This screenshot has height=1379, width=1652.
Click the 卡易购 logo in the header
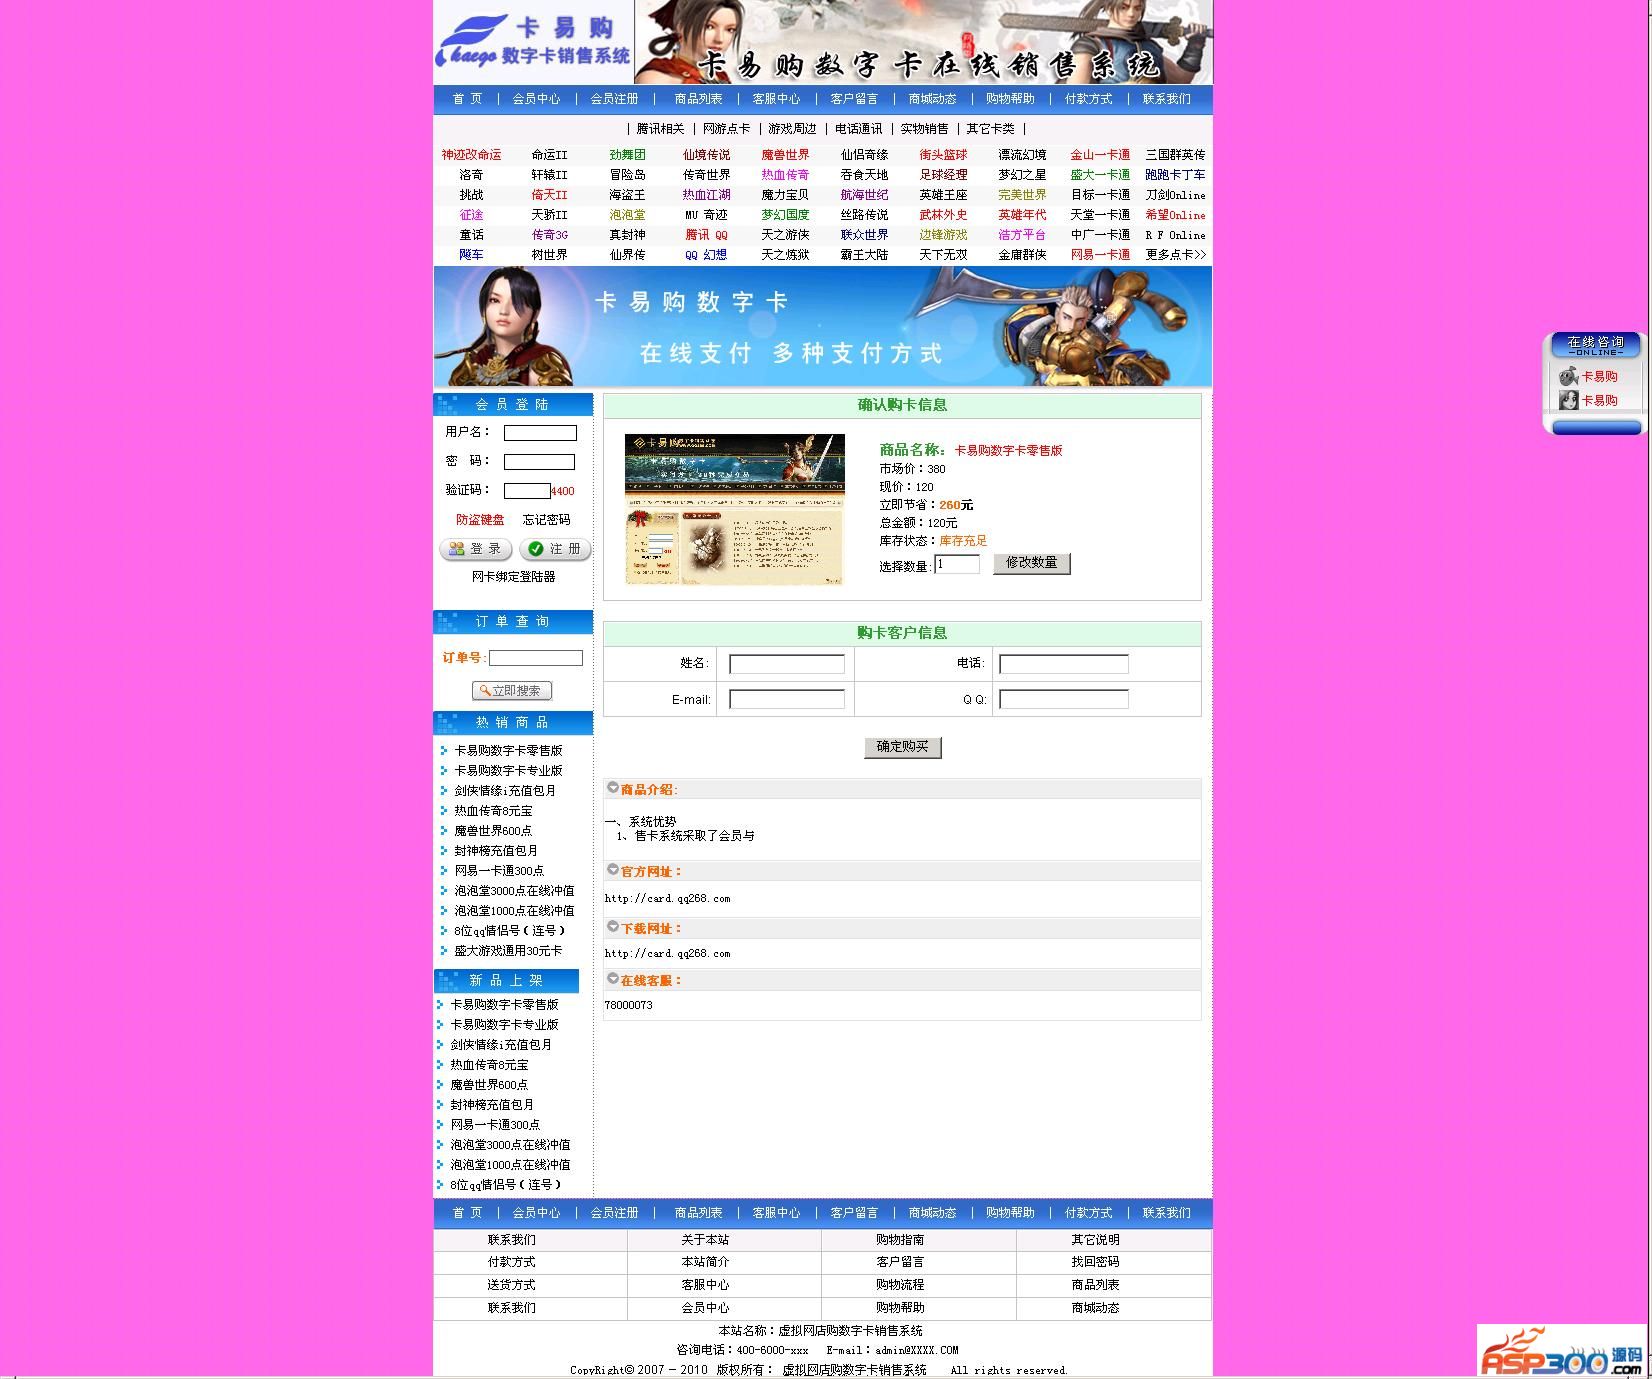pos(533,42)
